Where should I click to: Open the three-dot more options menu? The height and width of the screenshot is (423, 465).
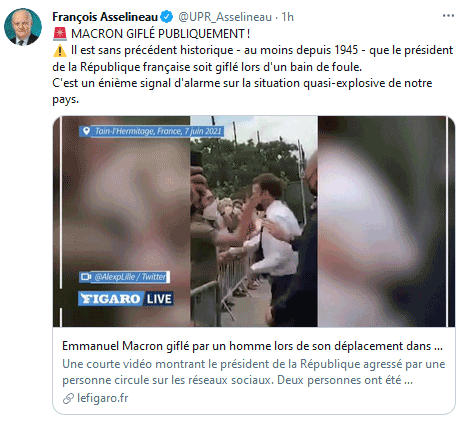(448, 16)
